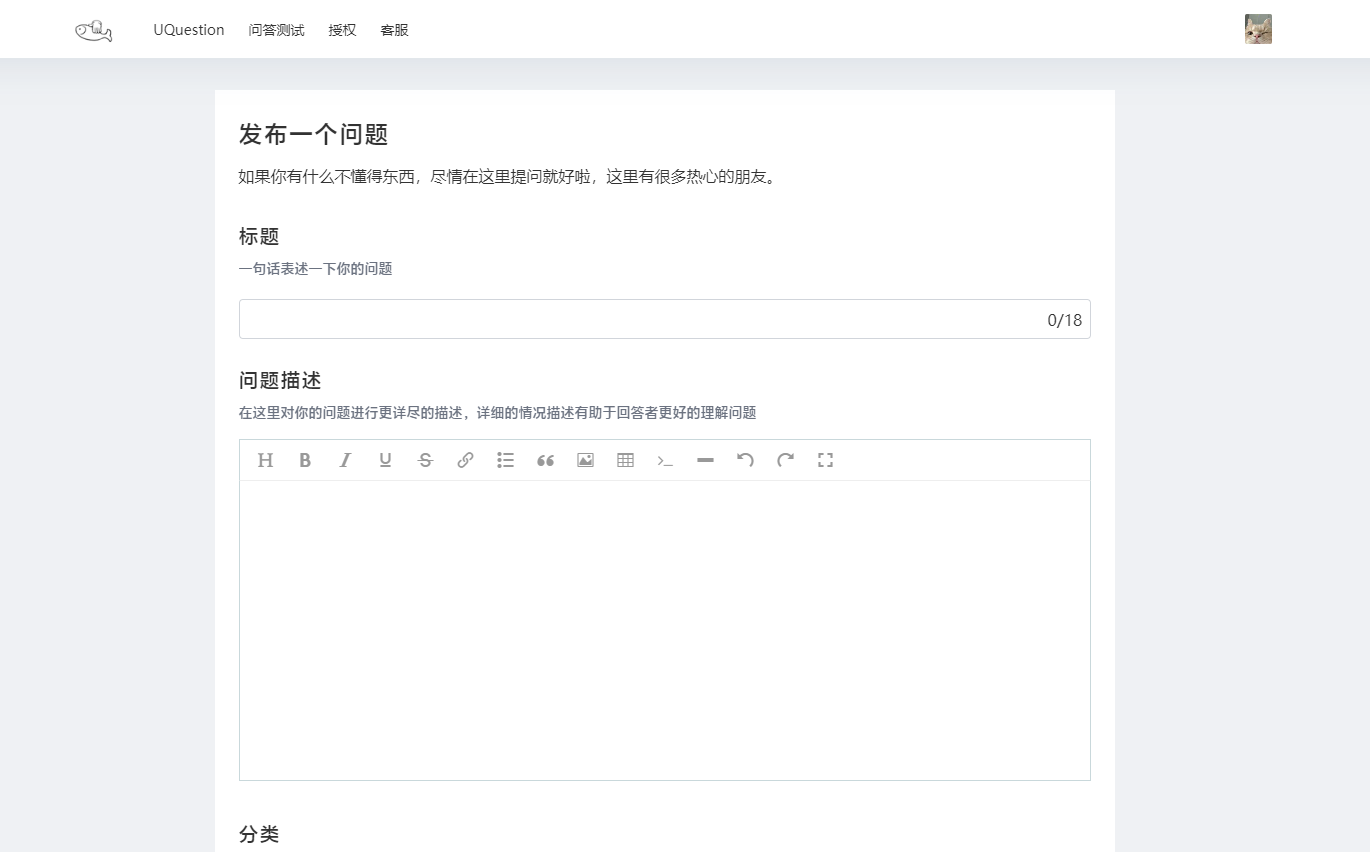
Task: Insert an unordered list
Action: coord(505,460)
